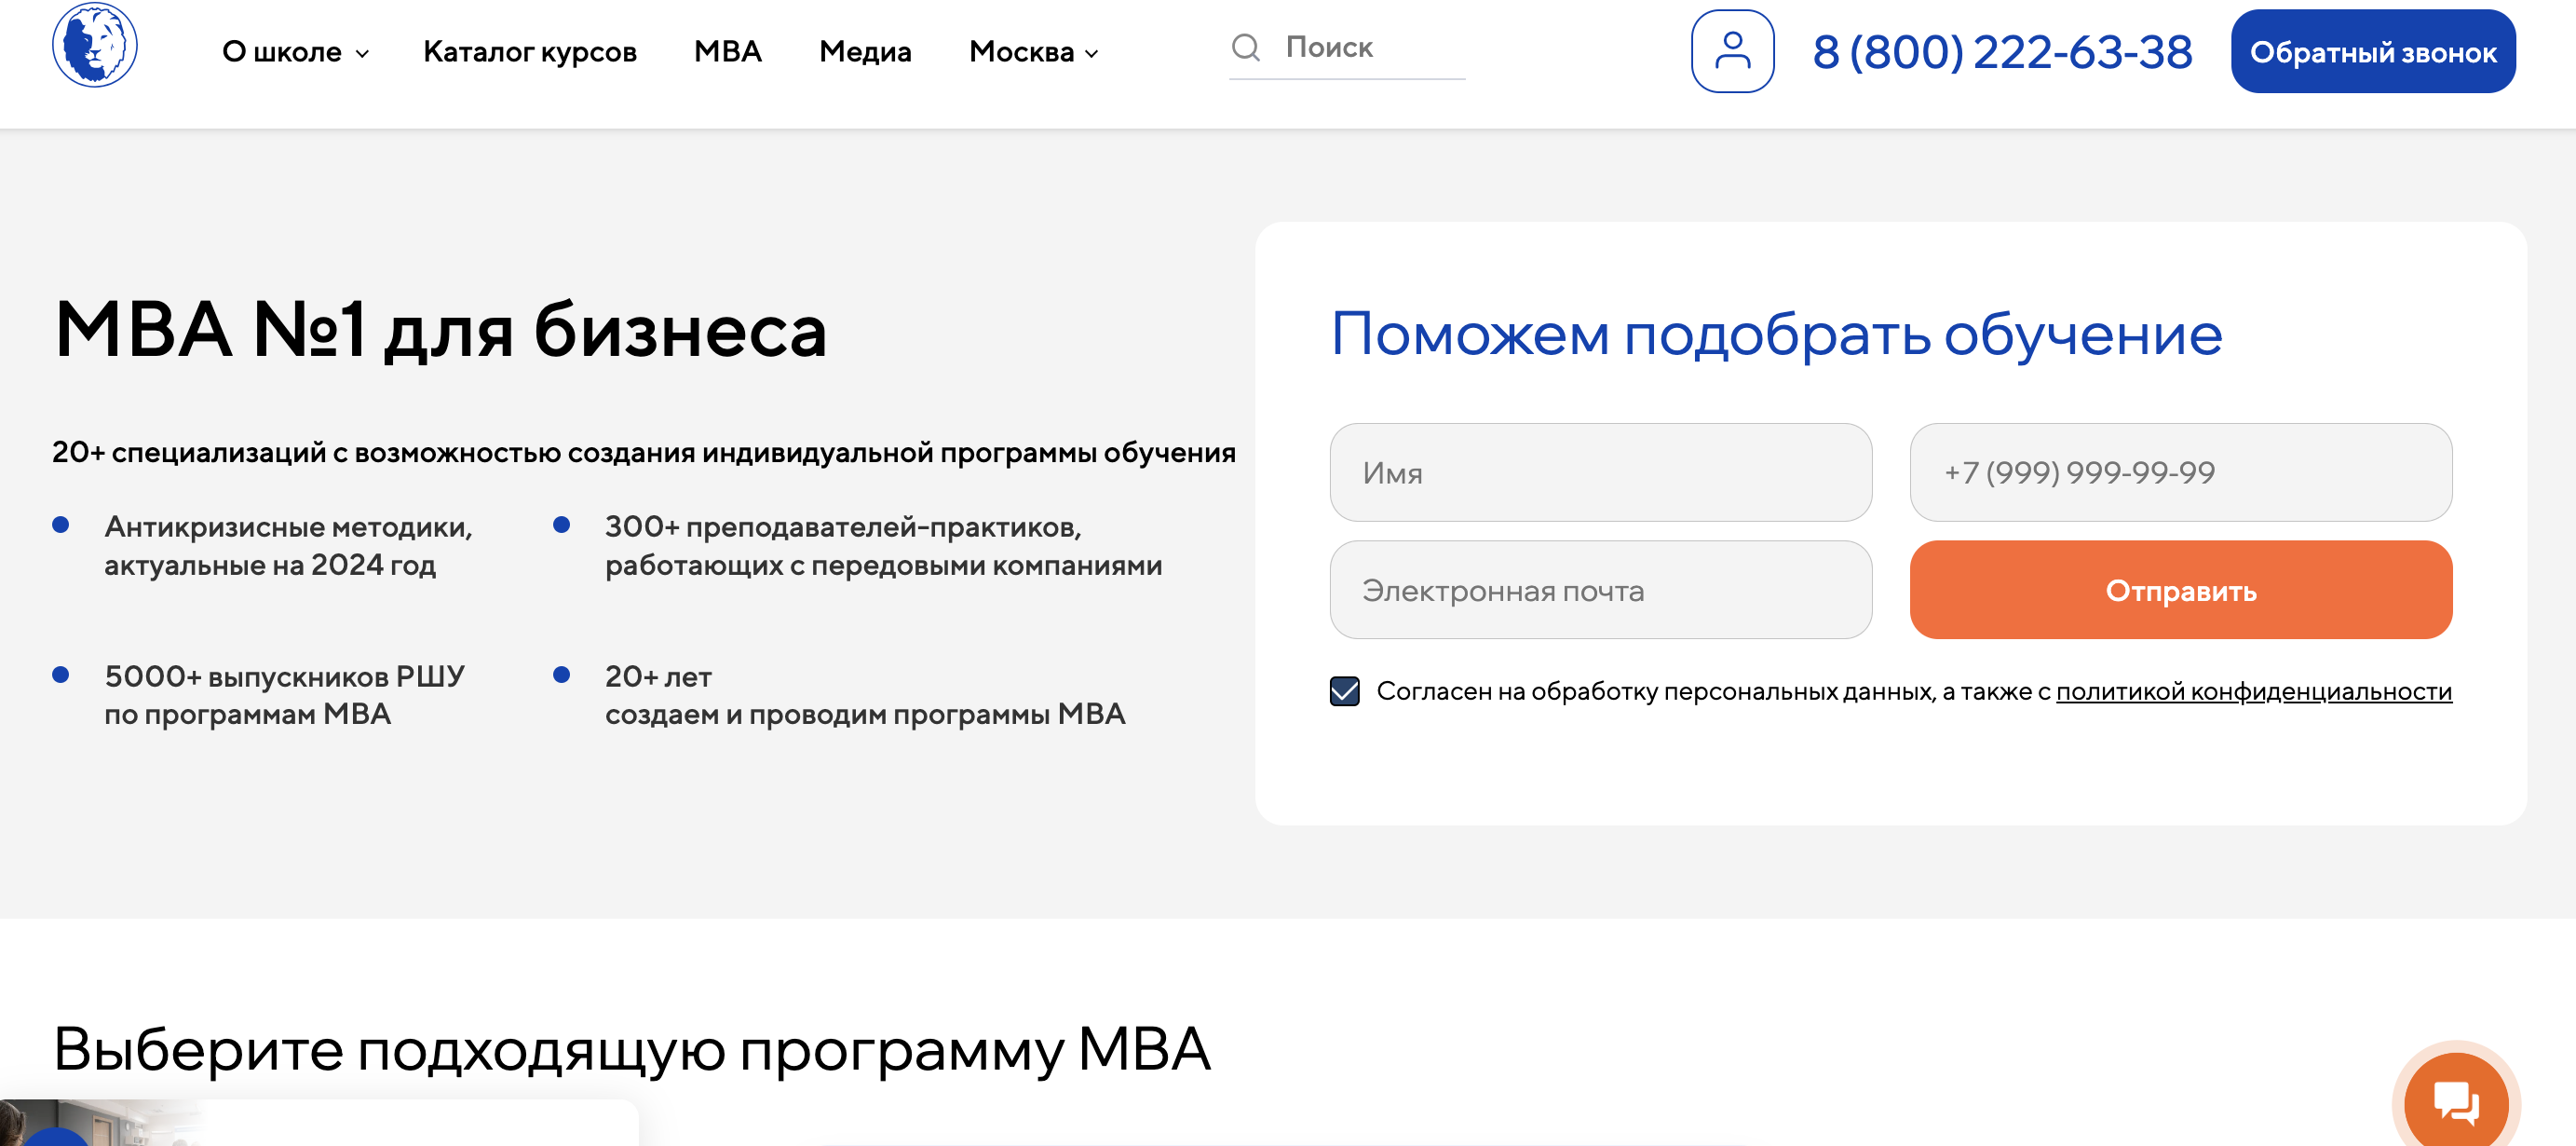Focus the 'Электронная почта' input field
Image resolution: width=2576 pixels, height=1146 pixels.
[1600, 590]
